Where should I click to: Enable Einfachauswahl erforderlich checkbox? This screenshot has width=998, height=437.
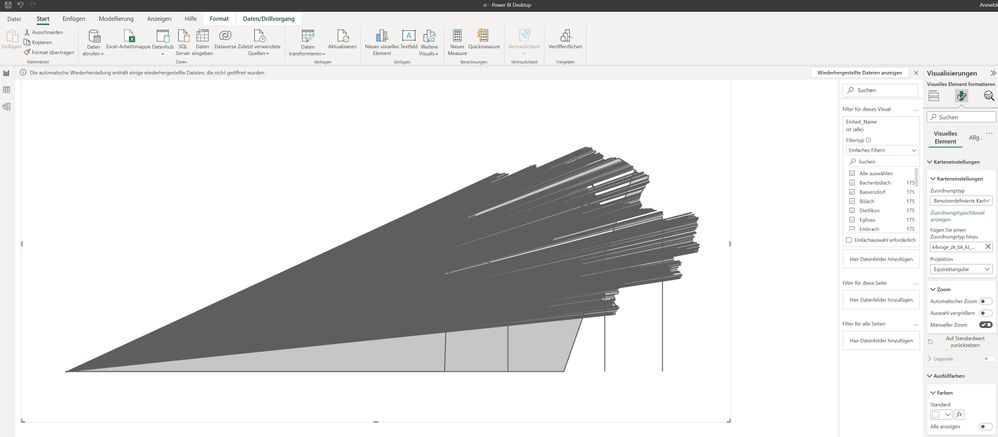pyautogui.click(x=848, y=240)
